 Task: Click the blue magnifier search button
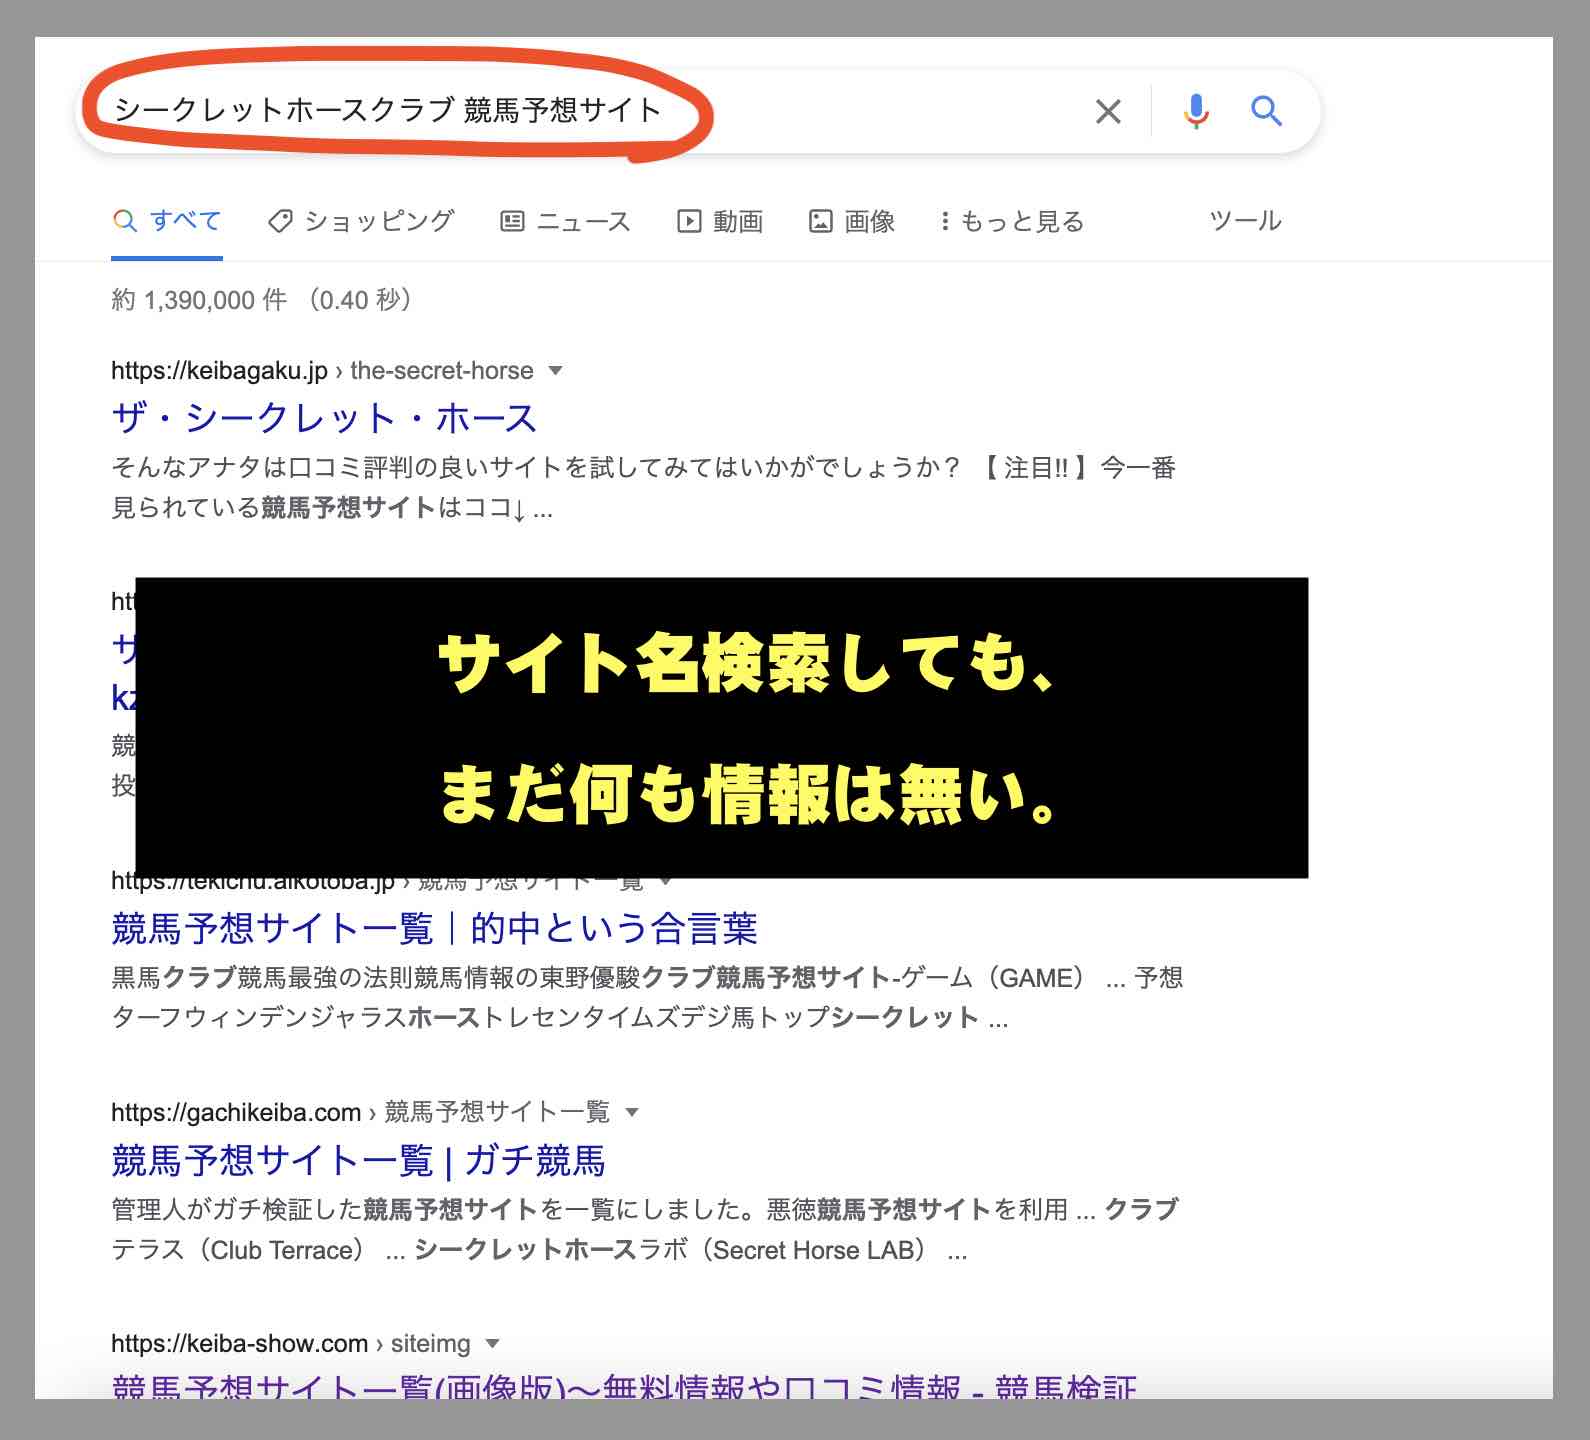pyautogui.click(x=1266, y=111)
